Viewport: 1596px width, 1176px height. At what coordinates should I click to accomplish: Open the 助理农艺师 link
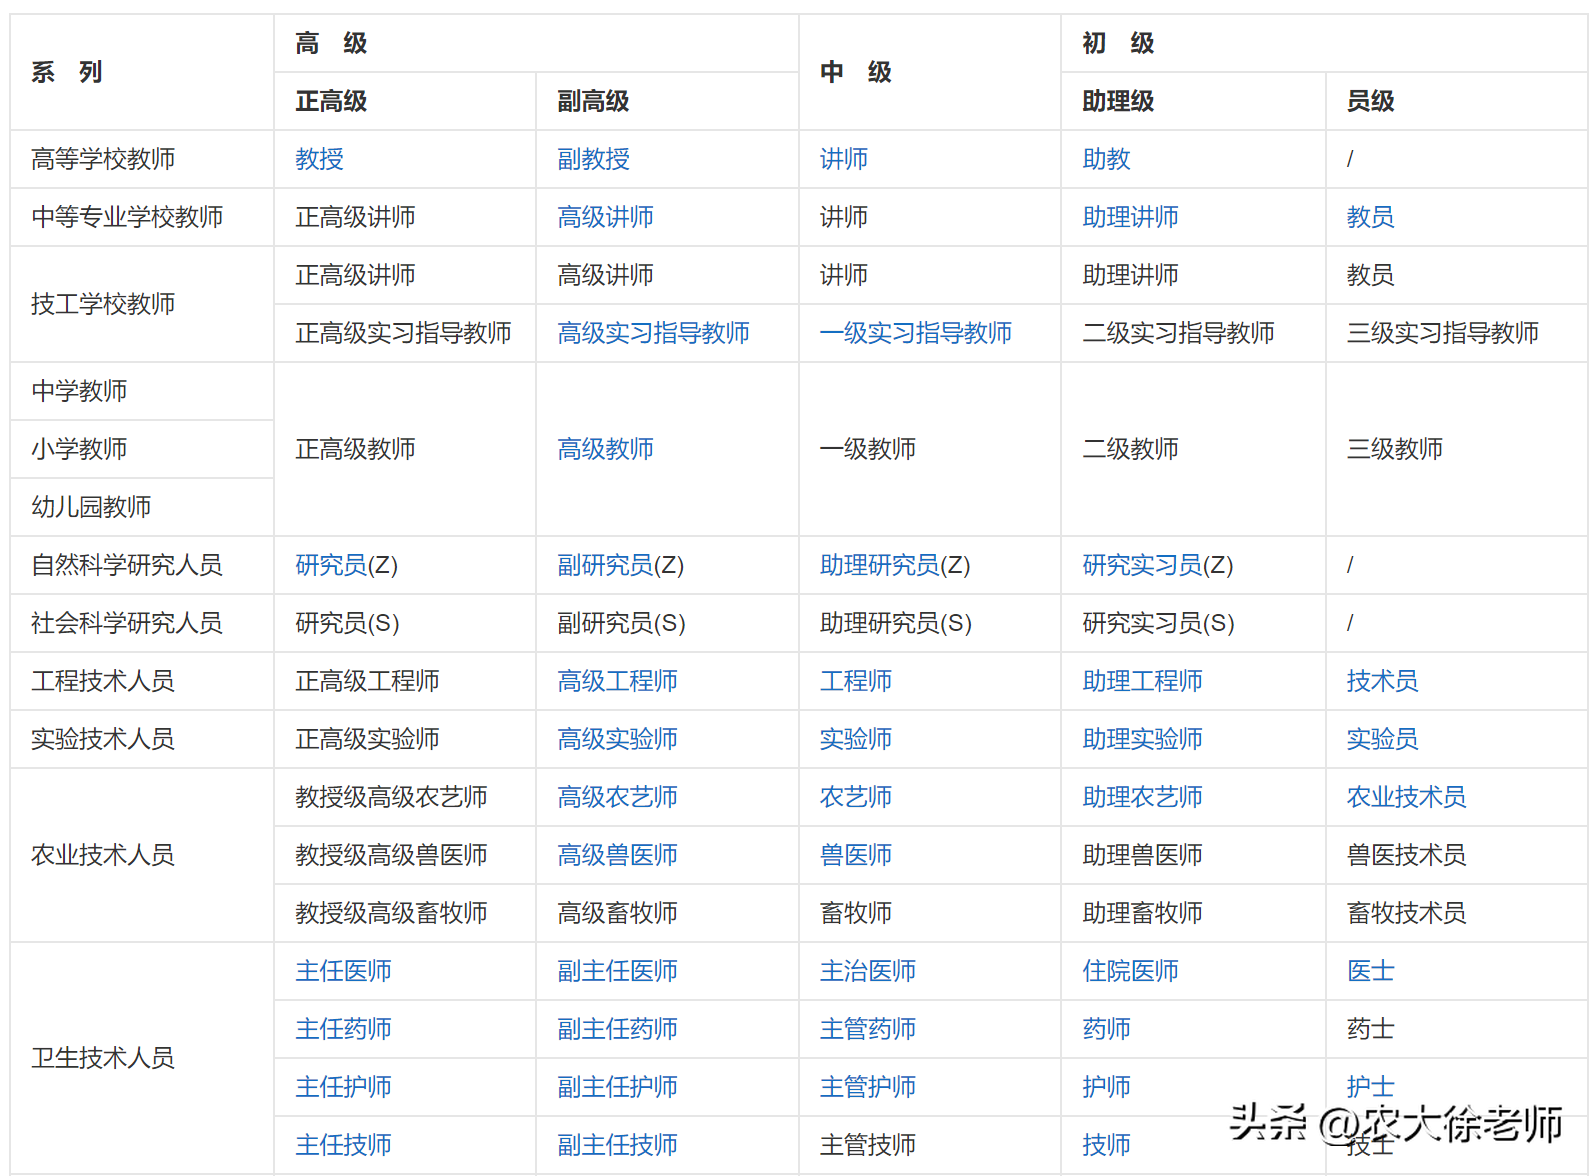point(1142,797)
